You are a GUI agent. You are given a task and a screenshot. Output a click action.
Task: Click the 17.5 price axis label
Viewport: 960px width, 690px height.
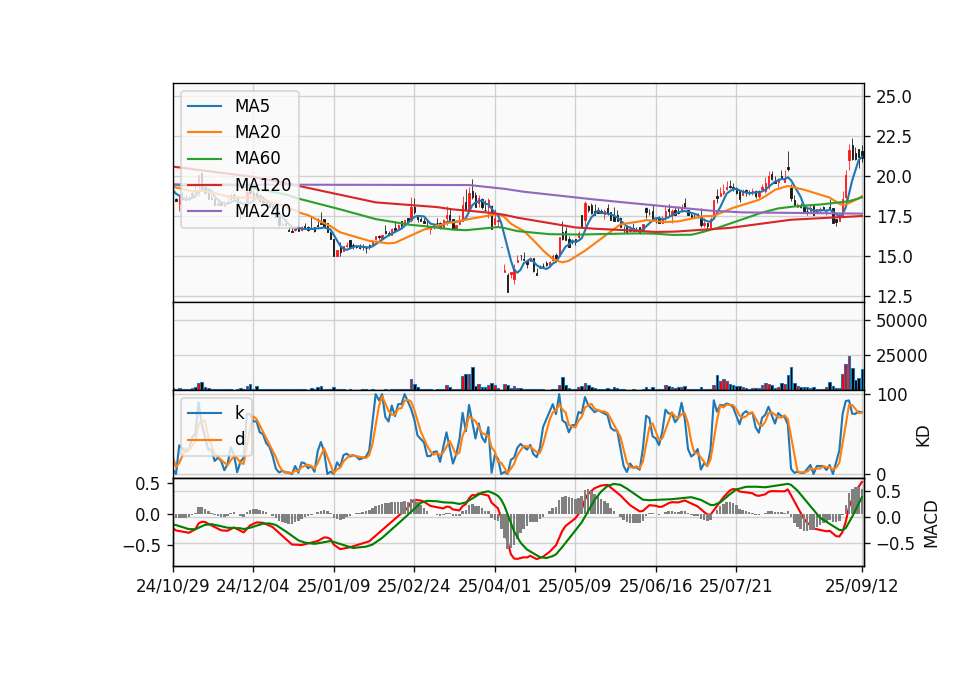[x=894, y=217]
